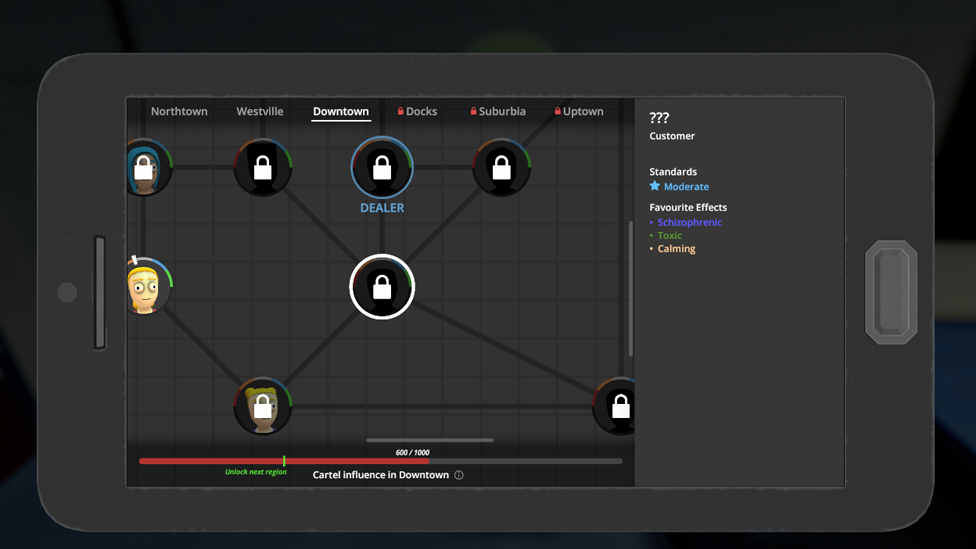
Task: Open the locked Suburbia tab
Action: pos(498,111)
